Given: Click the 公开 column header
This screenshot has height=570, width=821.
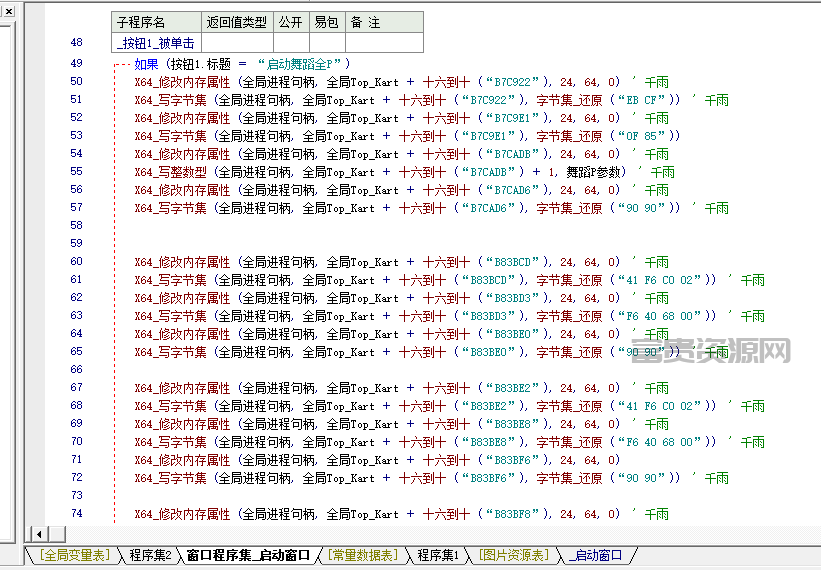Looking at the screenshot, I should pyautogui.click(x=291, y=23).
